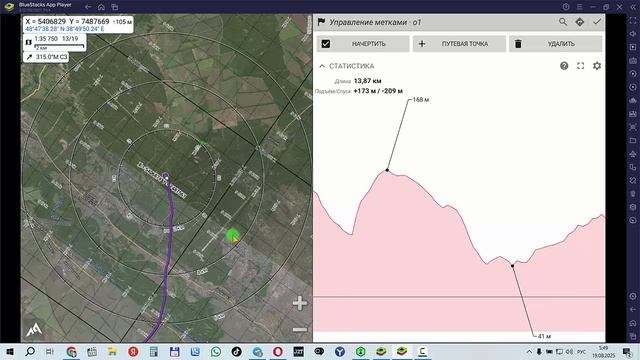Click the +173 м / -209 м ascent-descent value
Image resolution: width=640 pixels, height=360 pixels.
tap(378, 91)
